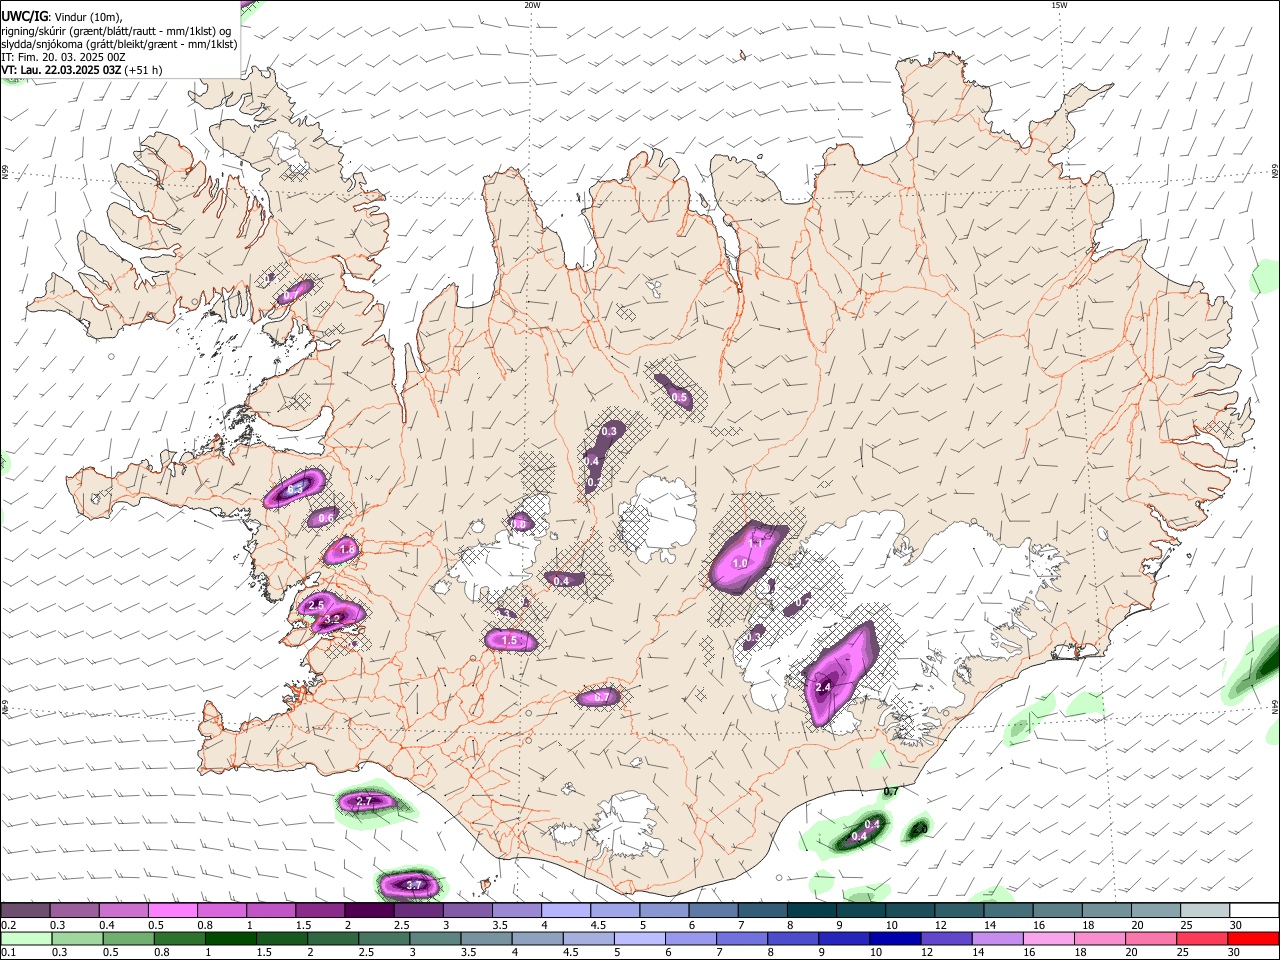
Task: Click the "20W" longitude label
Action: 532,5
